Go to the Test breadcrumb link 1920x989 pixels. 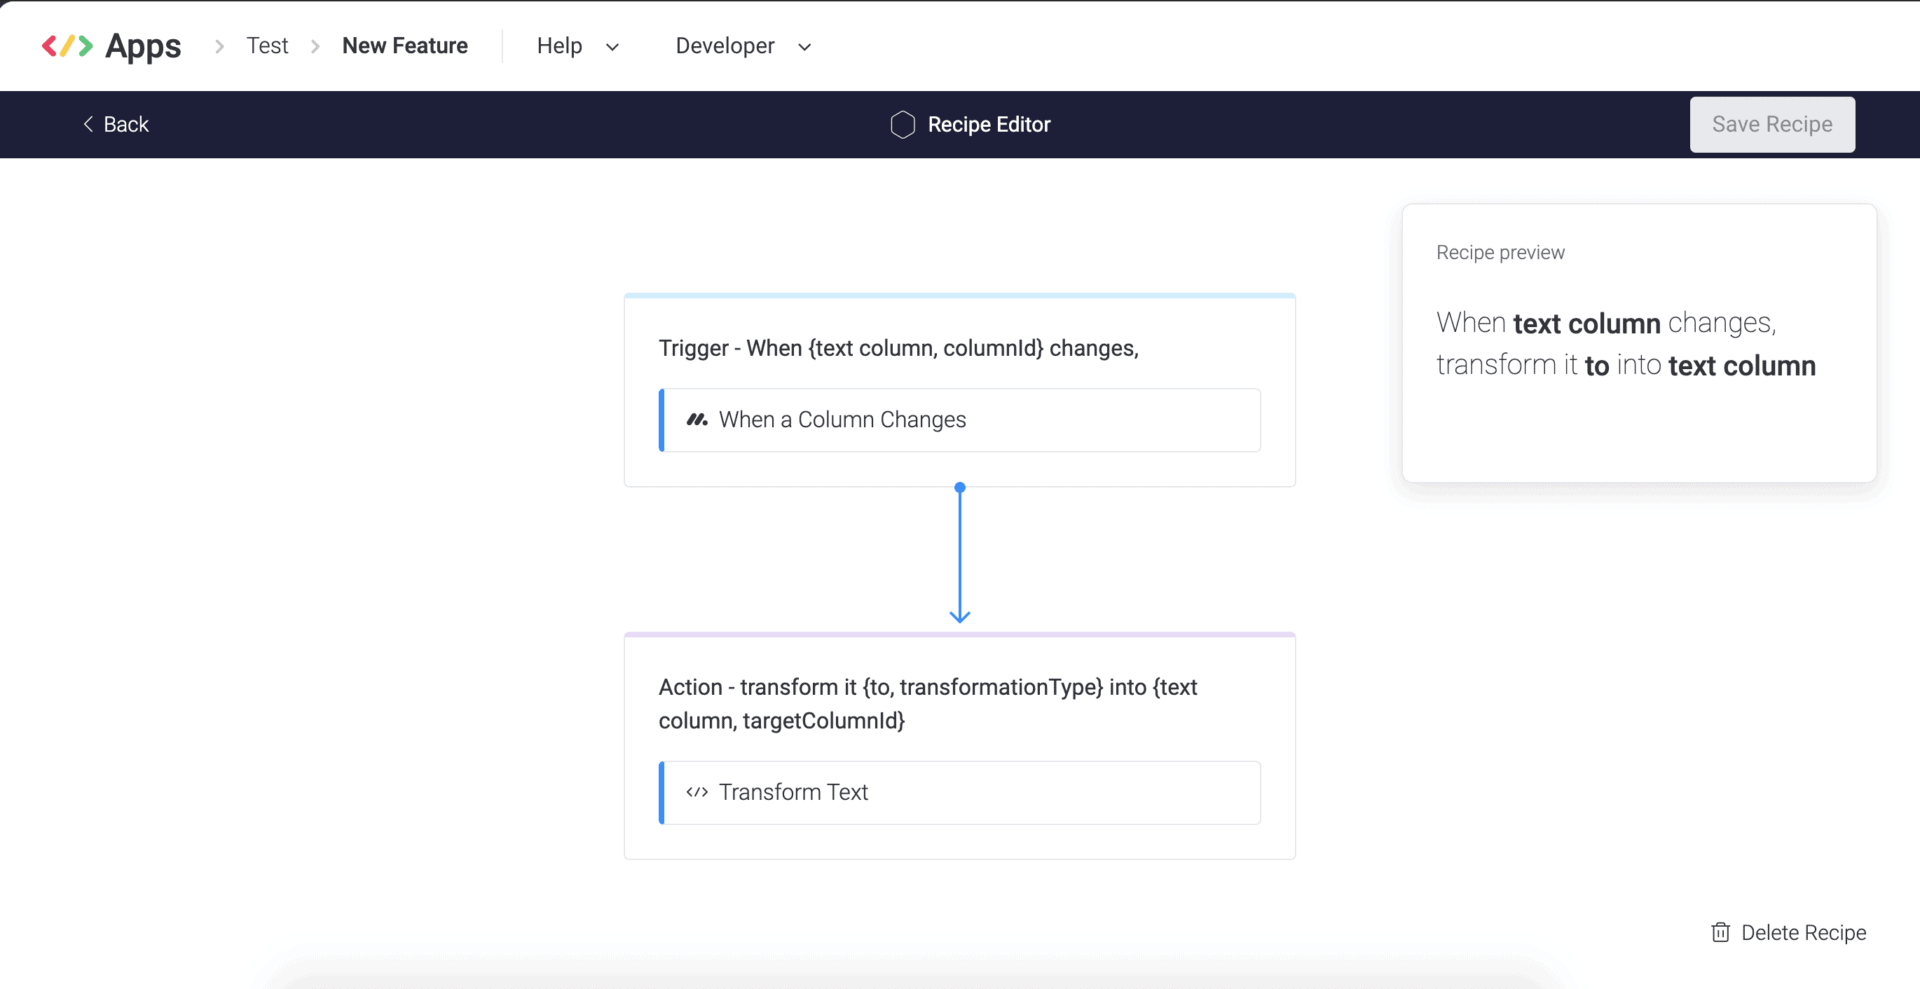[267, 46]
